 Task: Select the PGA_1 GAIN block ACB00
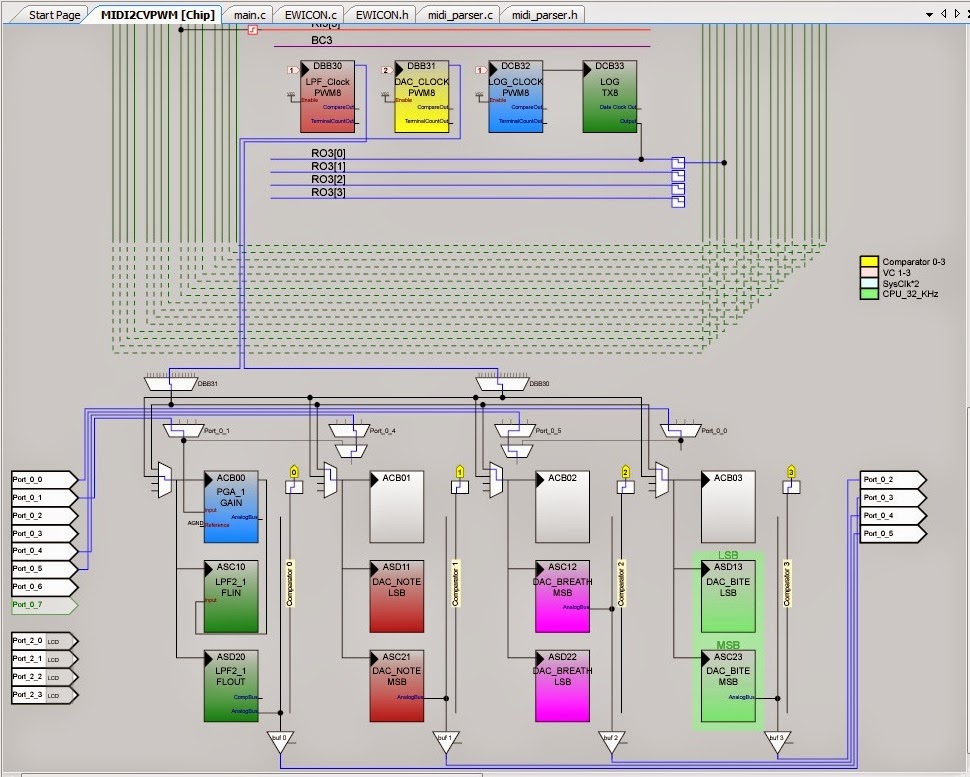pos(231,507)
